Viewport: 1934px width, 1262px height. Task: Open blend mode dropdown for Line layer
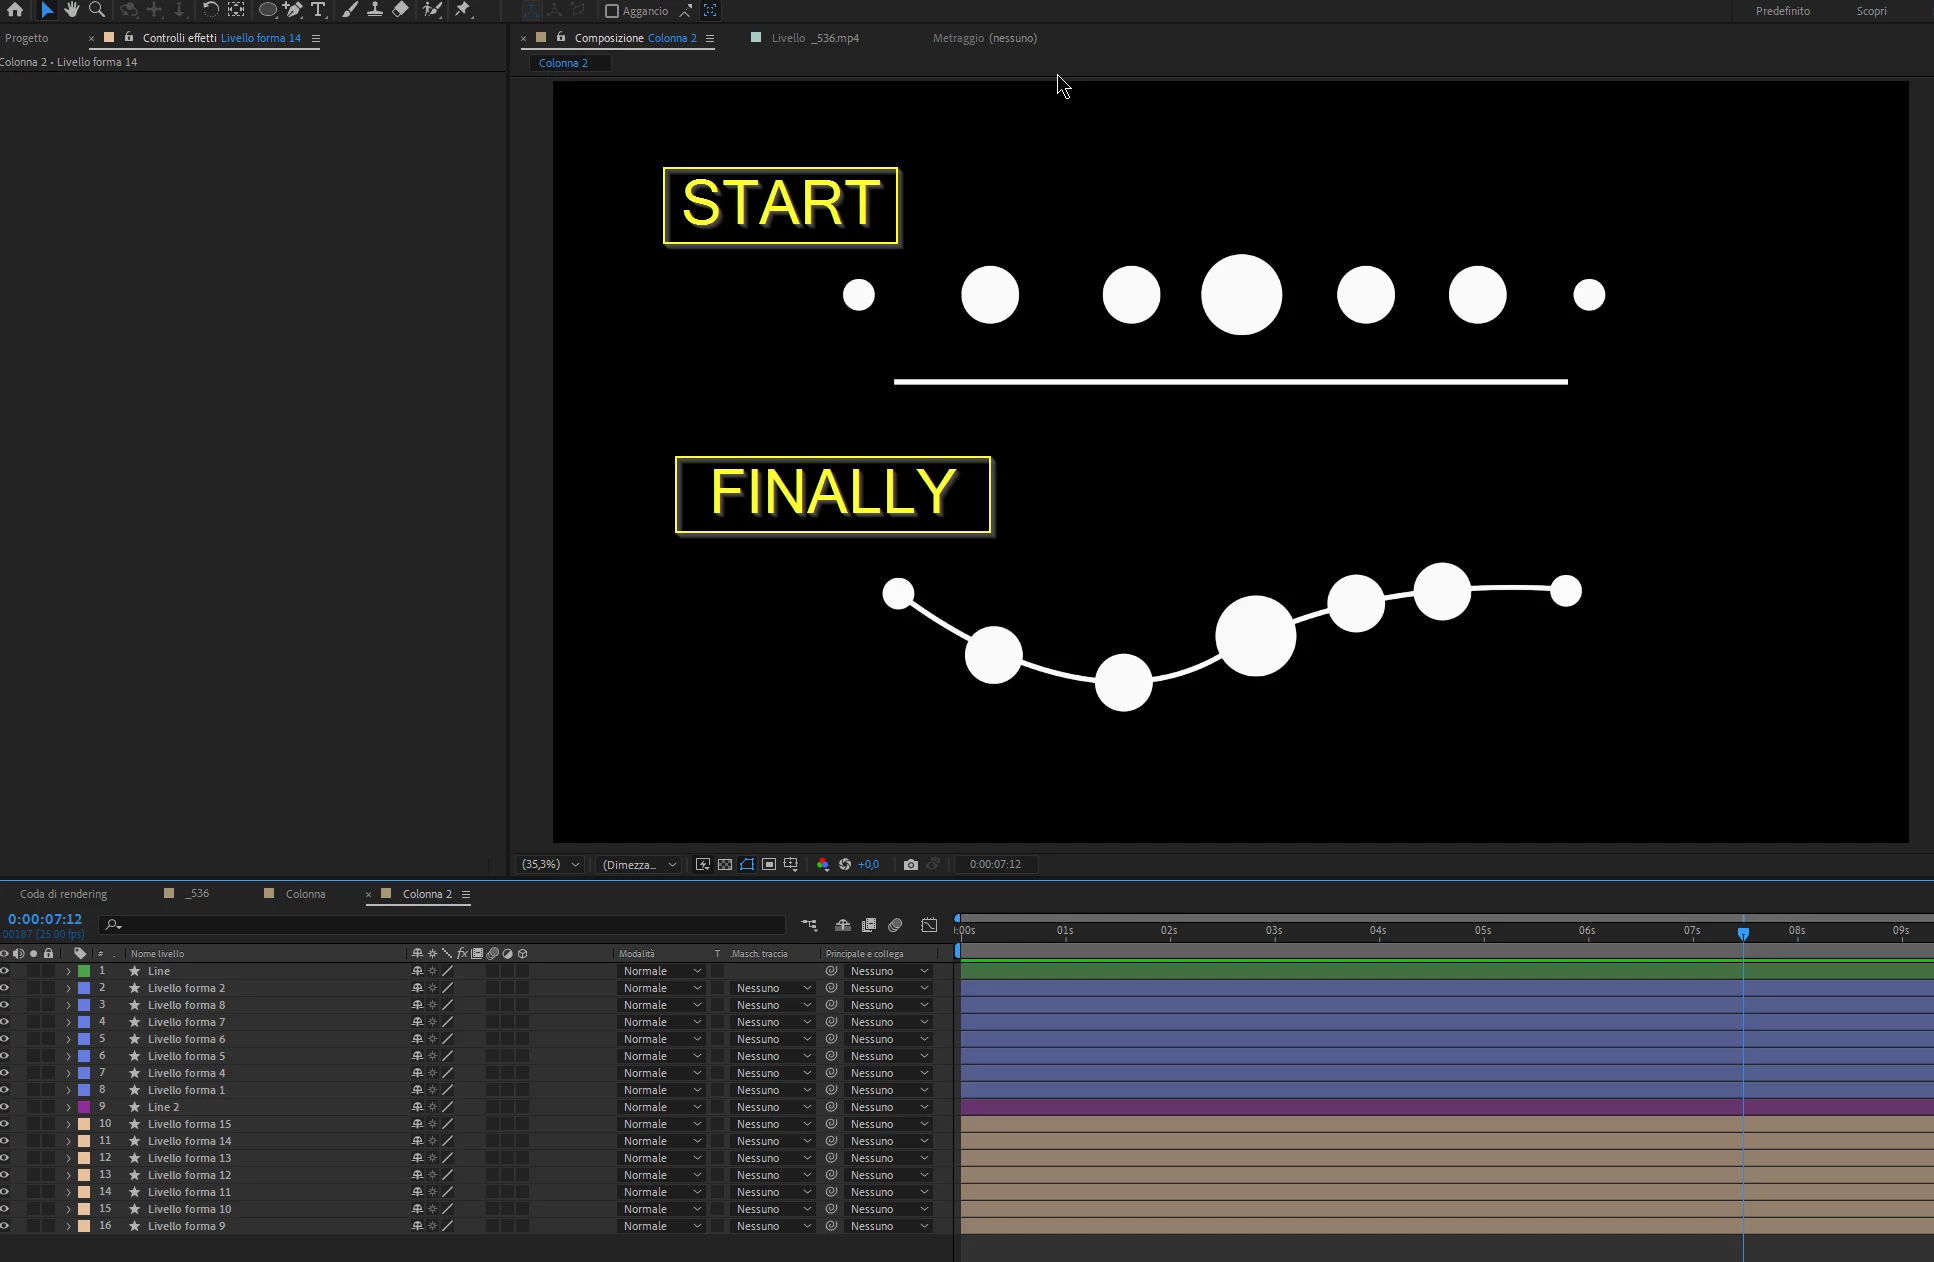(x=661, y=971)
